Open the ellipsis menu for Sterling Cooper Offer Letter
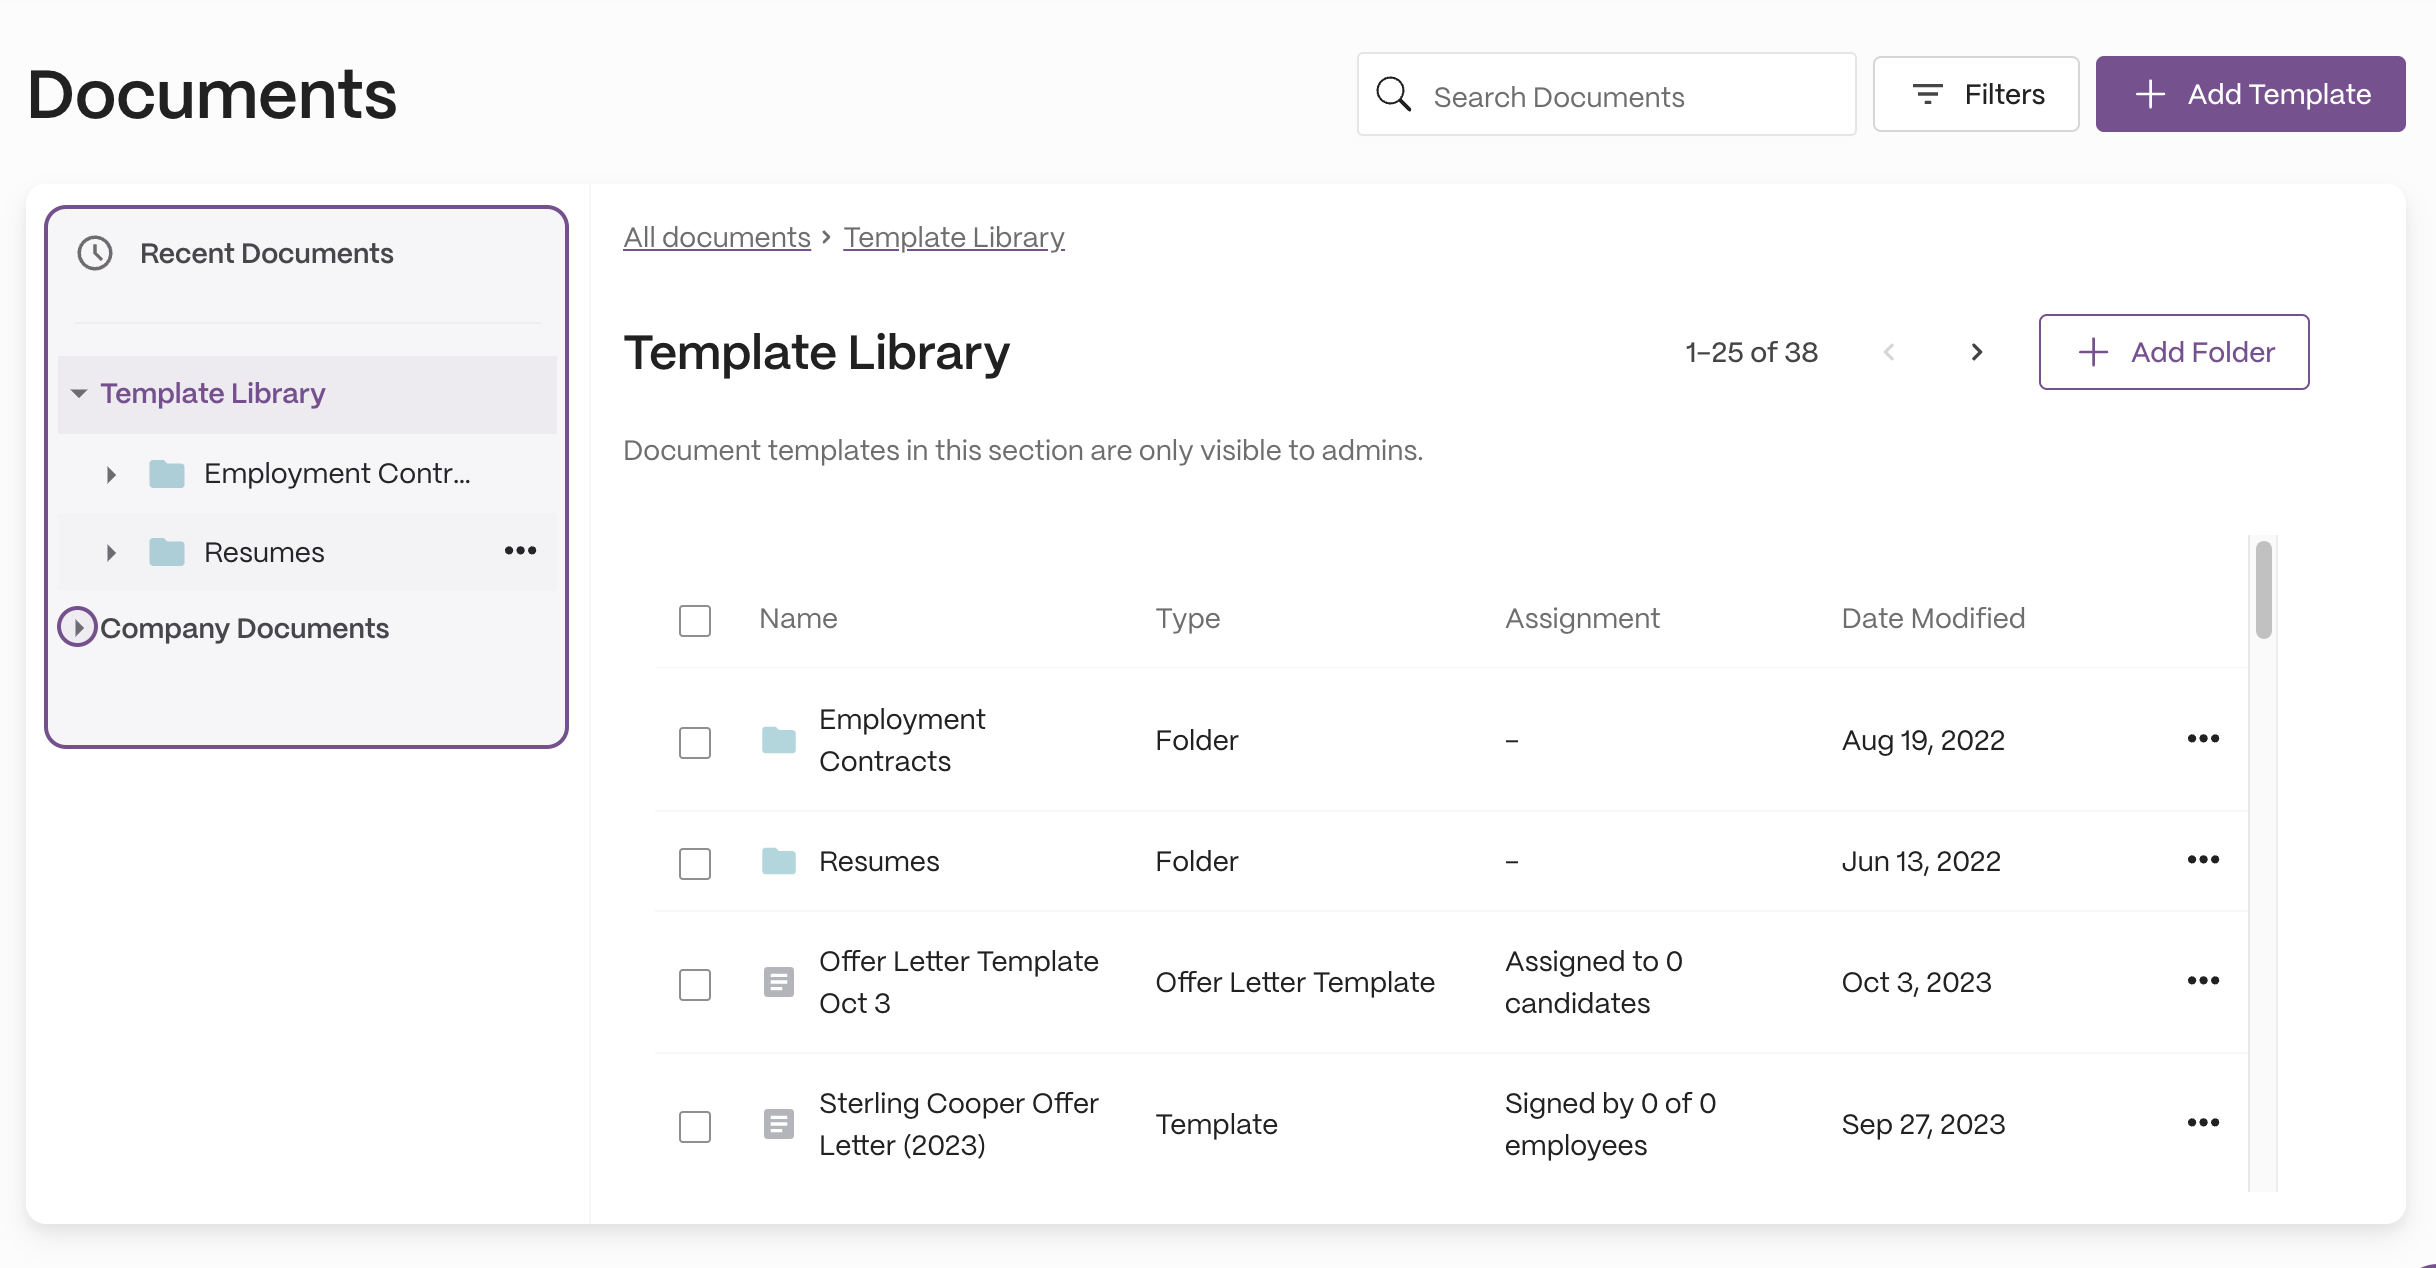 (2203, 1123)
